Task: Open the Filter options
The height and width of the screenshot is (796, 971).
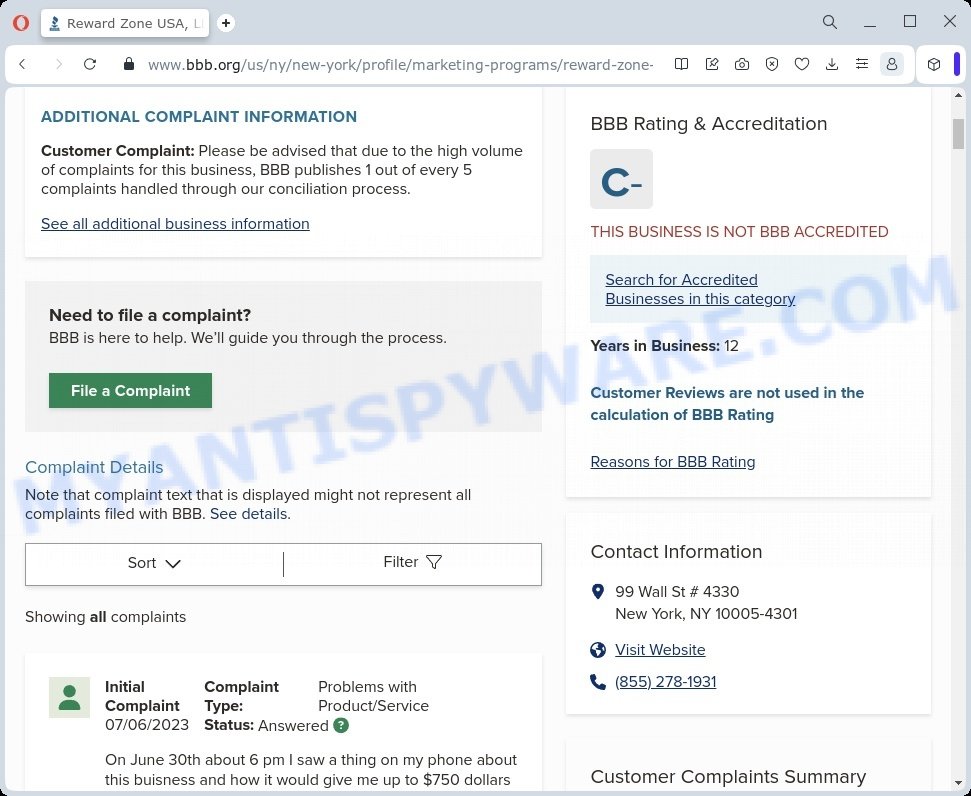Action: [x=412, y=562]
